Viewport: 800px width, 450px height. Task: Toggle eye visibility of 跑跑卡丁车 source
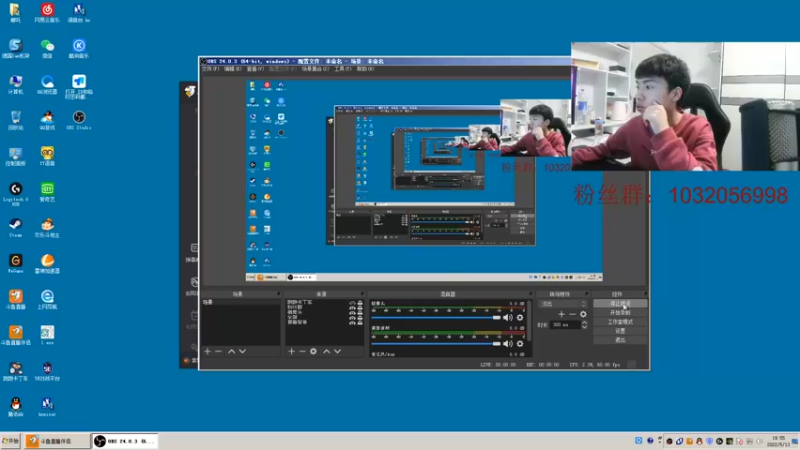click(x=352, y=303)
